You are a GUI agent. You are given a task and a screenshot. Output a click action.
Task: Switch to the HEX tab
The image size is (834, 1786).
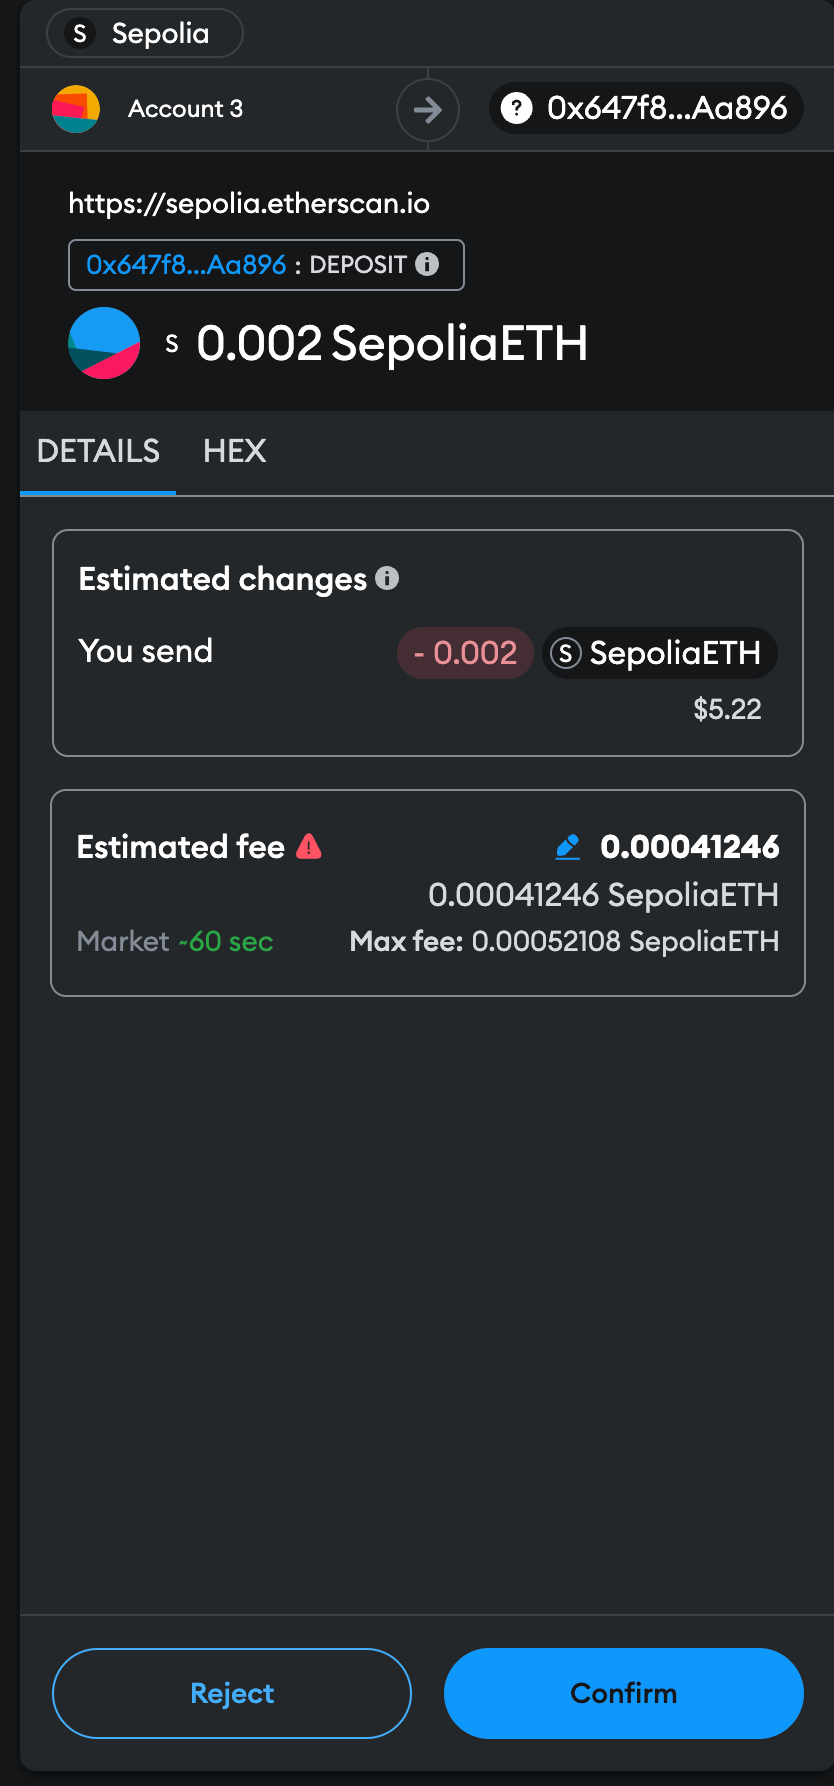[235, 451]
